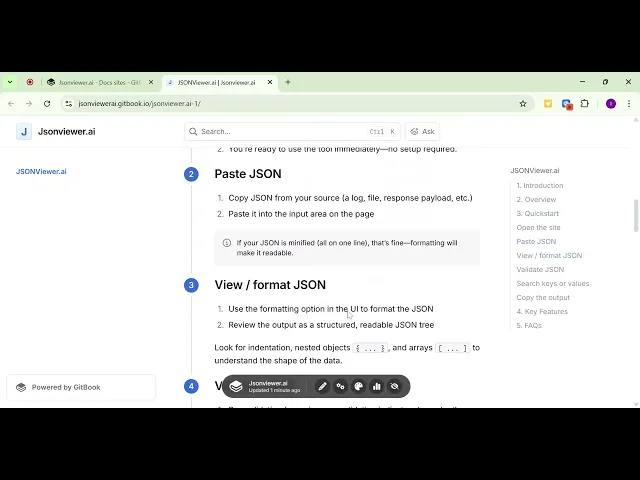640x480 pixels.
Task: Open the Chrome extensions puzzle icon
Action: coord(584,104)
